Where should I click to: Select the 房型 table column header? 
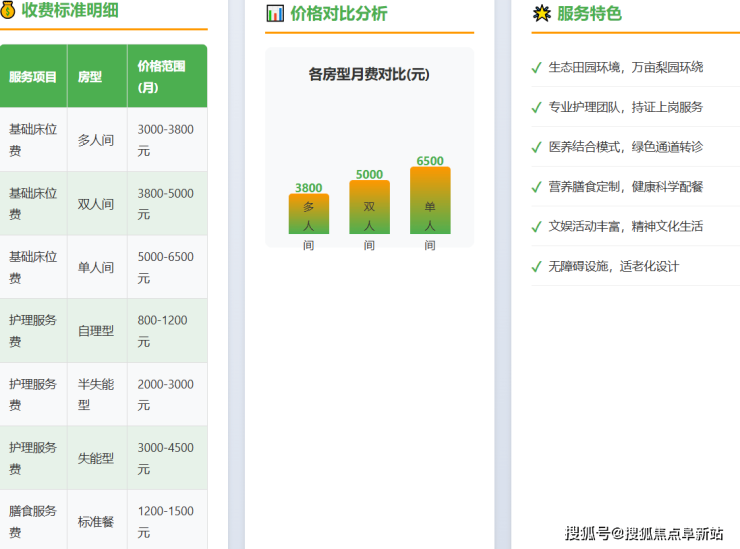pyautogui.click(x=90, y=77)
